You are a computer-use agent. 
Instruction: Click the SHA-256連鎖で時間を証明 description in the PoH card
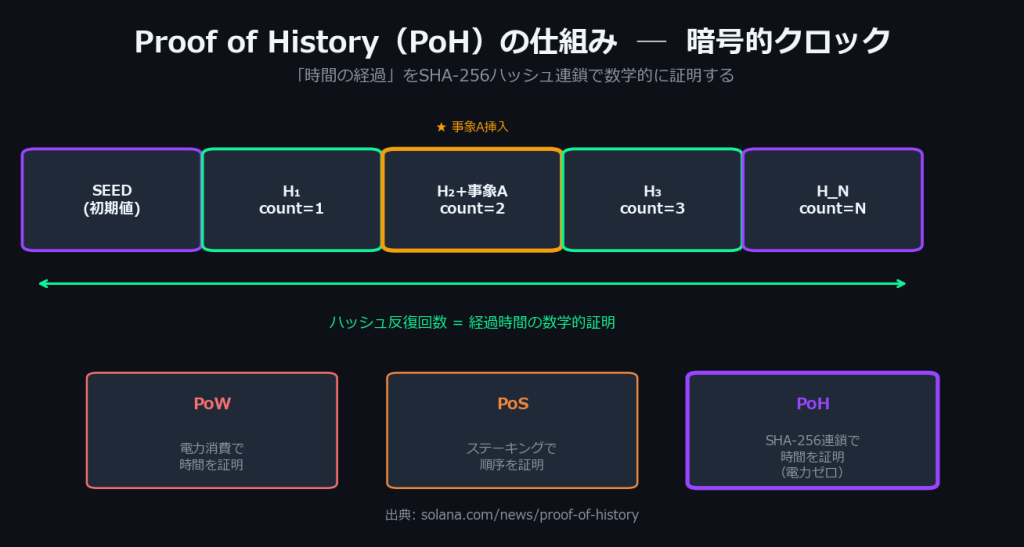[812, 448]
